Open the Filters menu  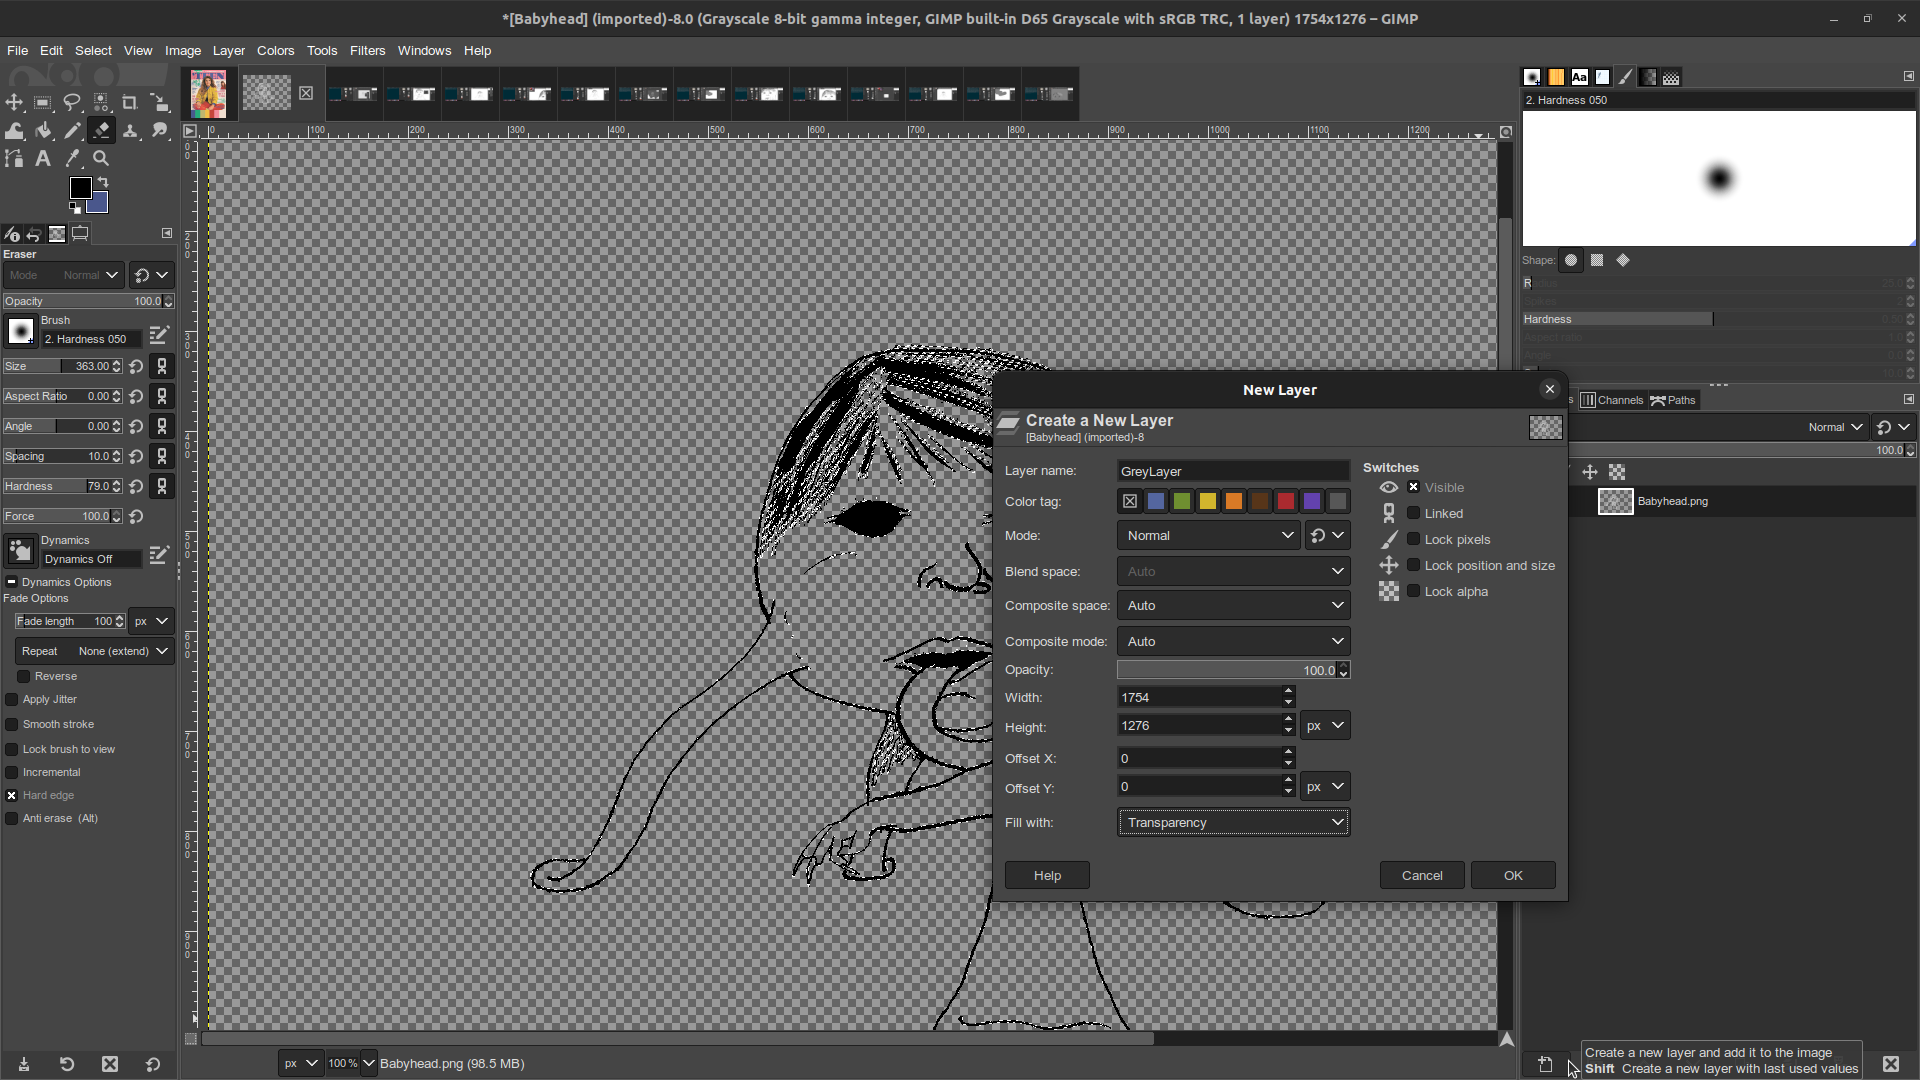pos(367,51)
